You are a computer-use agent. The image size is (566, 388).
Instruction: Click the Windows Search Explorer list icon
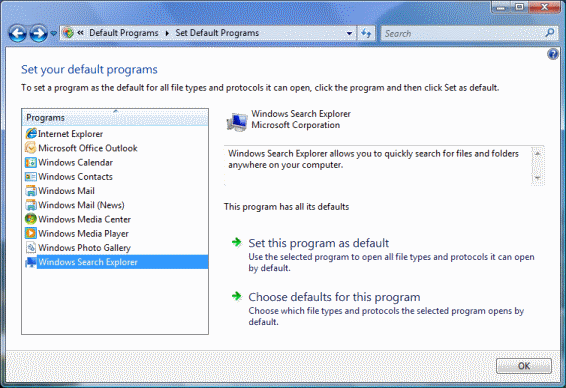pos(31,262)
